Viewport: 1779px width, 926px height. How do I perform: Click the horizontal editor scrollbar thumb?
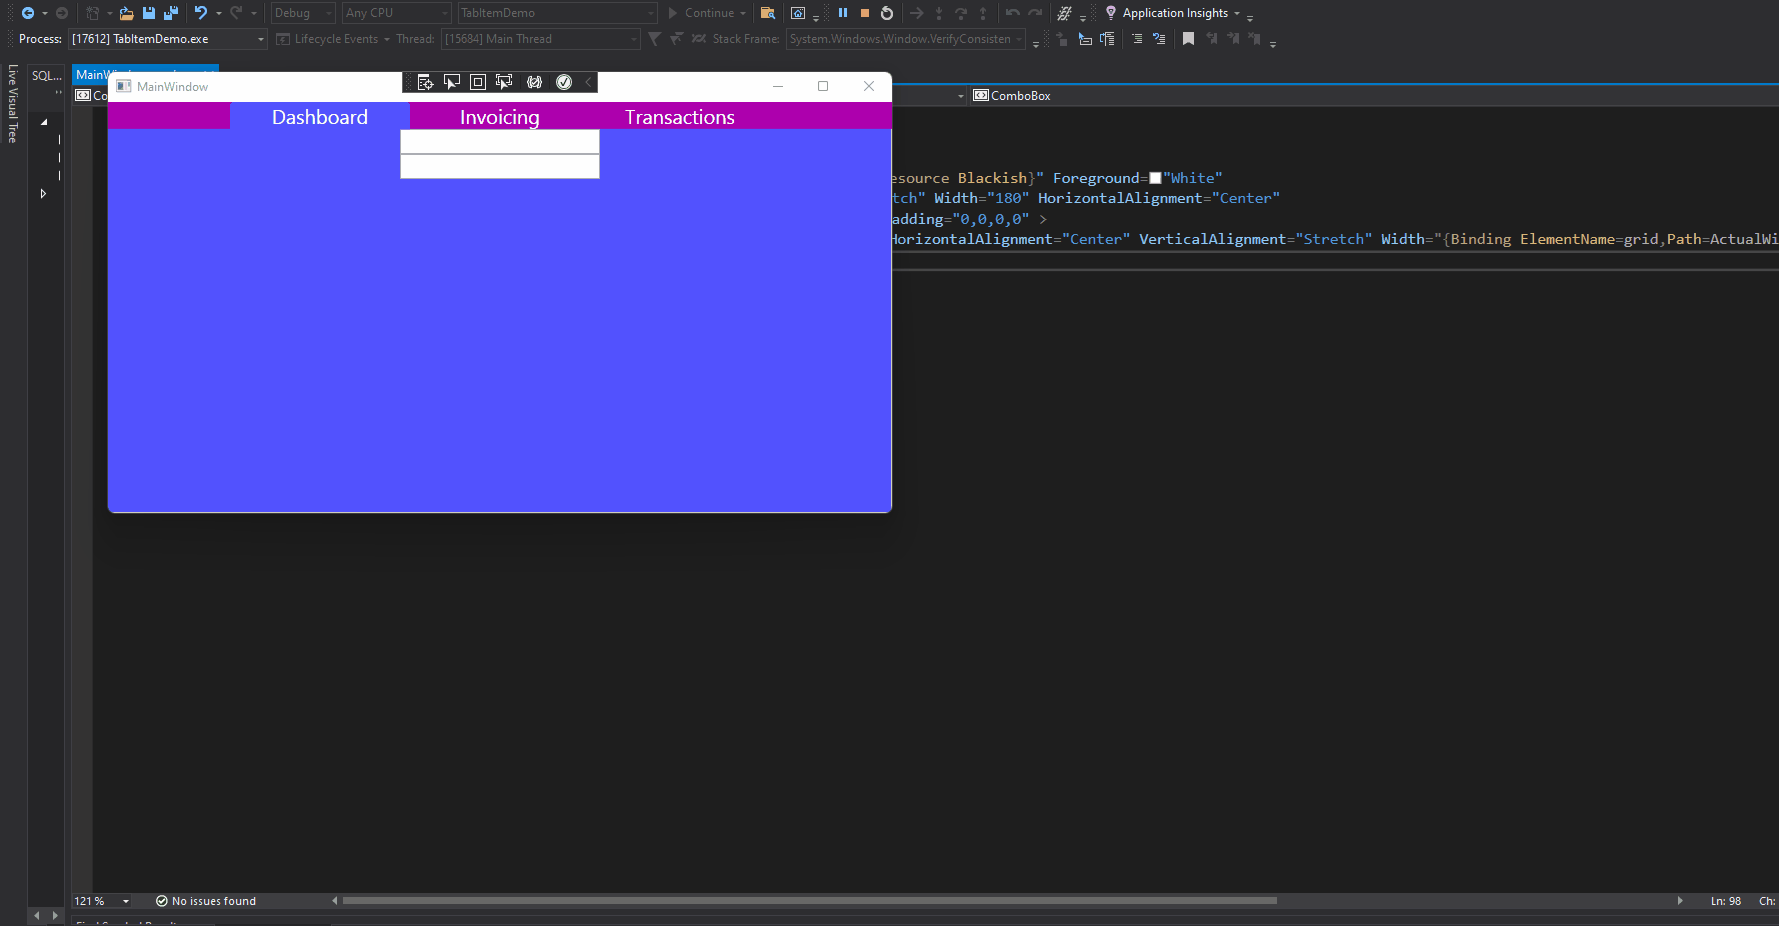pos(809,901)
